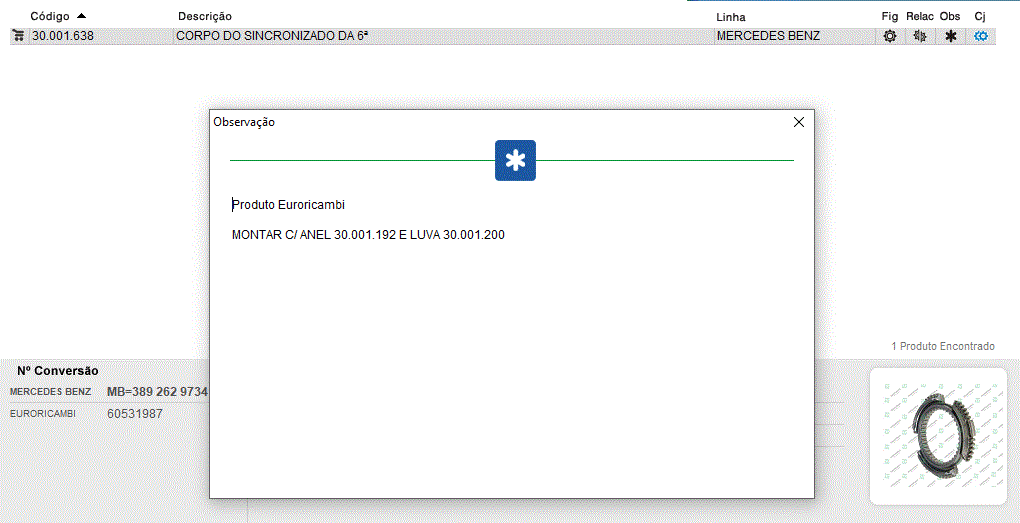Click the Cj column header

click(980, 17)
